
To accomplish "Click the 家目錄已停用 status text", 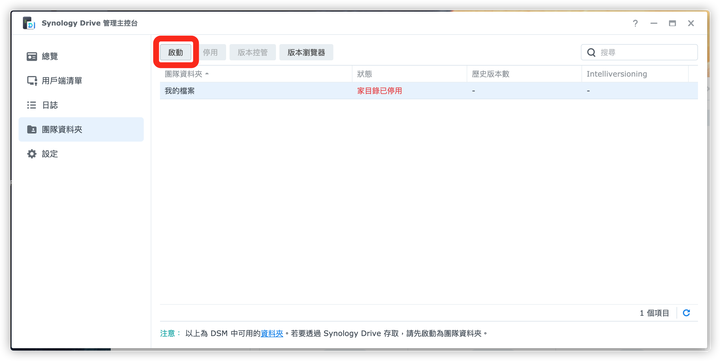I will 379,91.
